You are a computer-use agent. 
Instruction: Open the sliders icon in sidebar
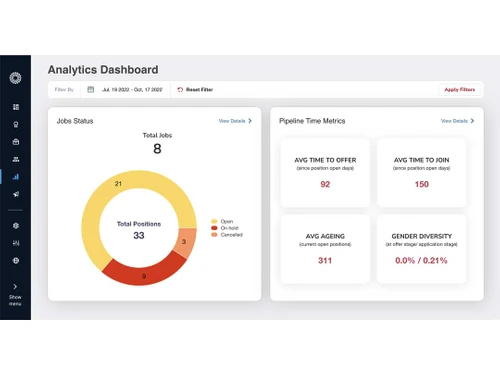[x=16, y=243]
